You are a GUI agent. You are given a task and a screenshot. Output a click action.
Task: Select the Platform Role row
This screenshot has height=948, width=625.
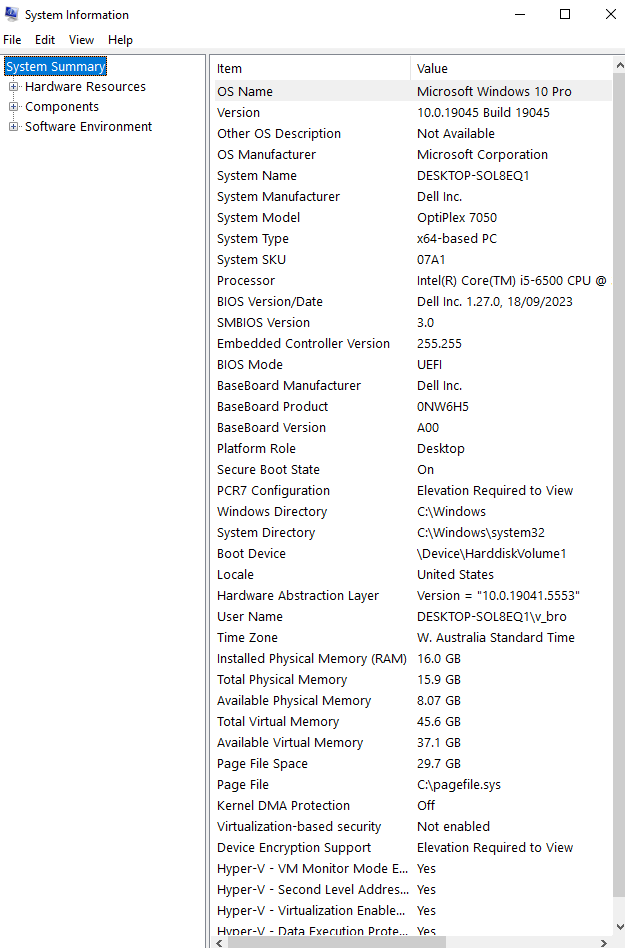[411, 449]
